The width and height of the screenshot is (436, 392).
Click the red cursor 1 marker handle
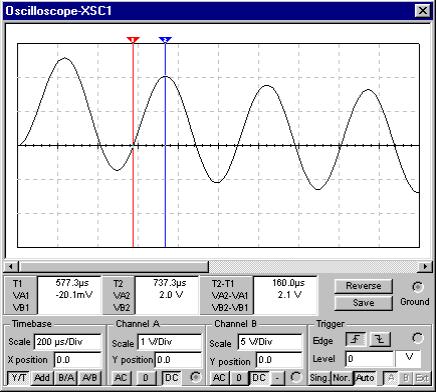pos(133,40)
